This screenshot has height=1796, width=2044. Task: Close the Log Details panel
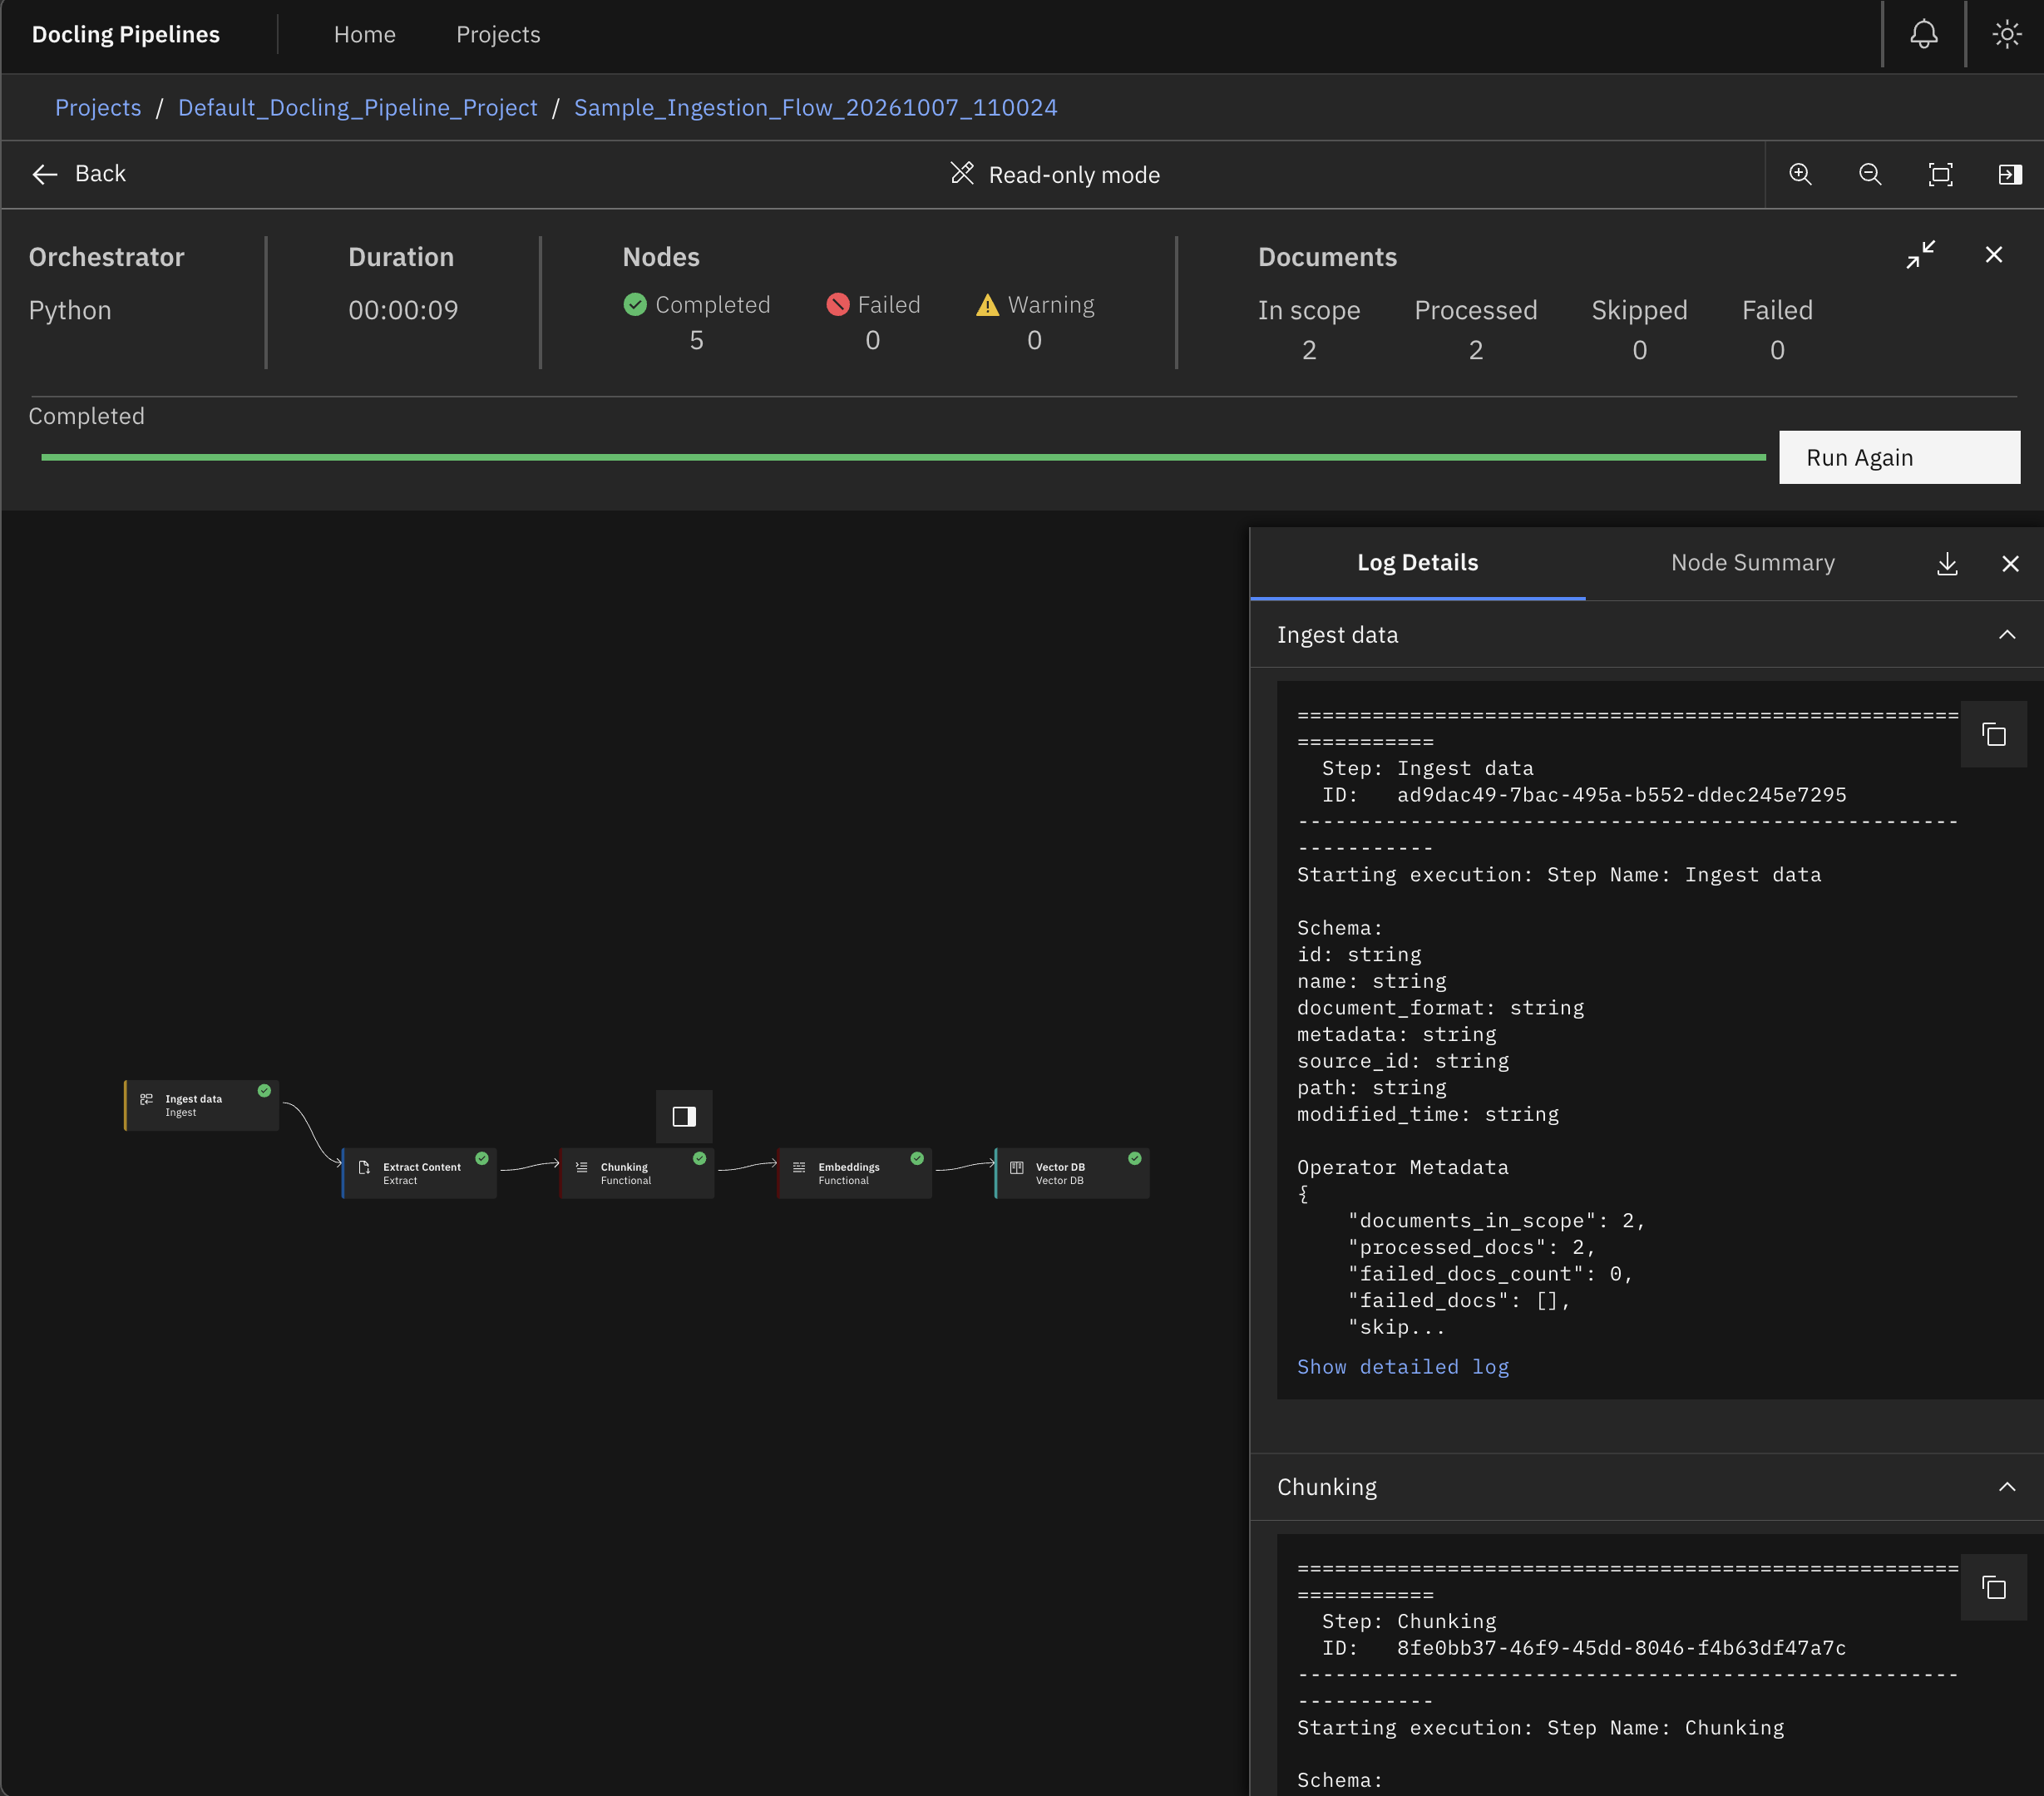point(2010,564)
